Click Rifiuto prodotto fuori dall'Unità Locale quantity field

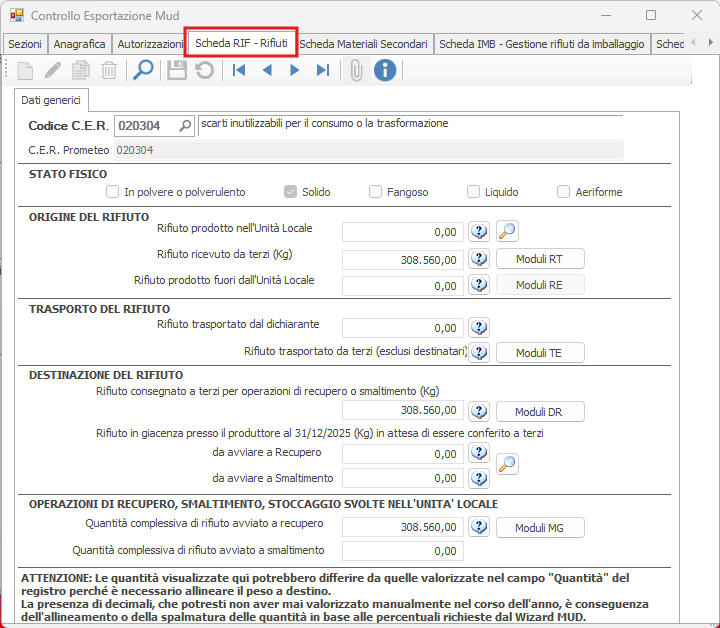coord(403,286)
